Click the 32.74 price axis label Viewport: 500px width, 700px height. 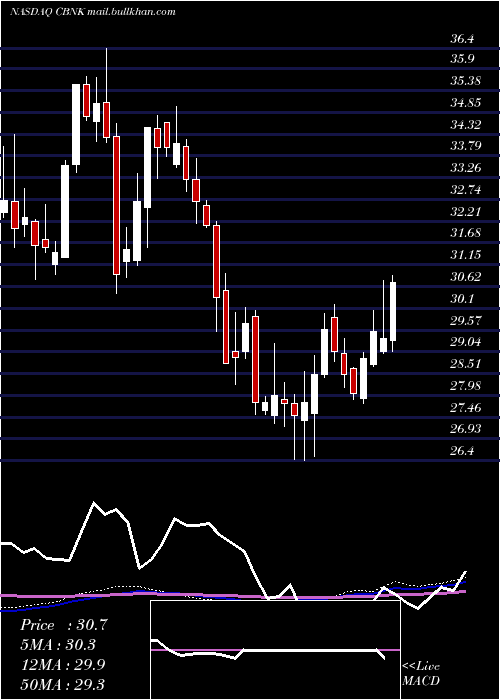click(465, 190)
